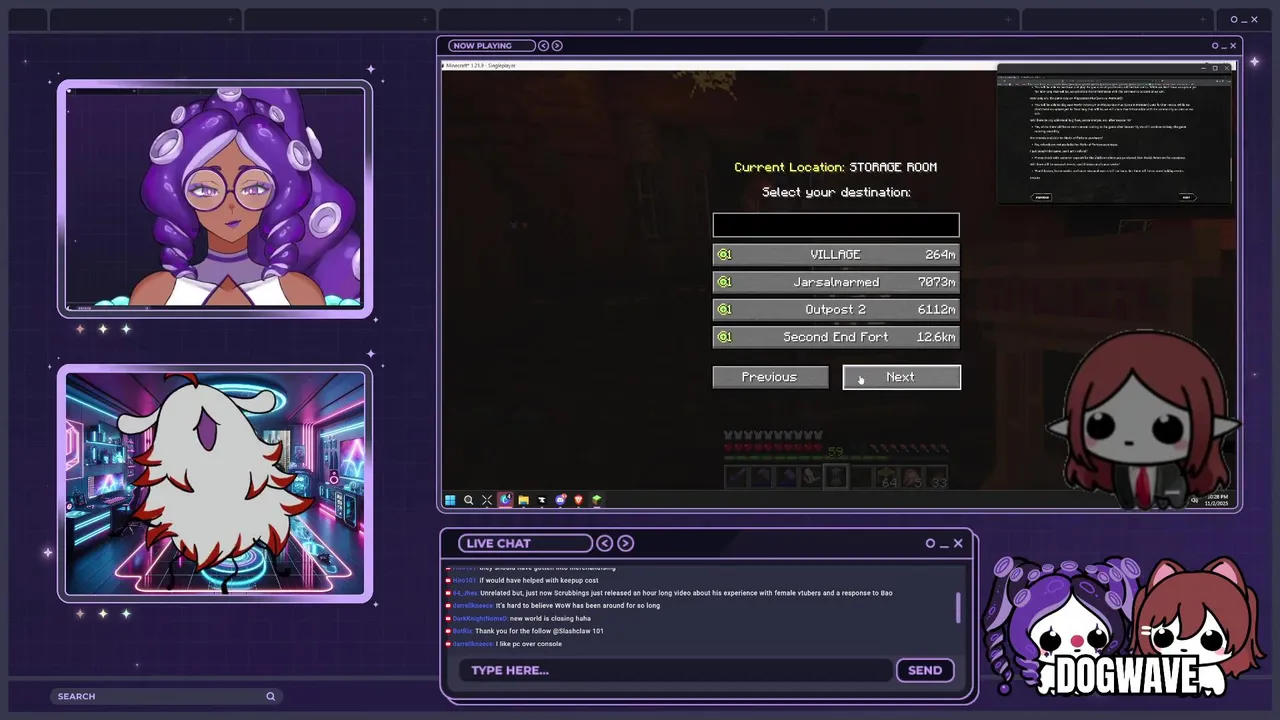Open the Windows Start menu on the taskbar
Viewport: 1280px width, 720px height.
click(450, 500)
